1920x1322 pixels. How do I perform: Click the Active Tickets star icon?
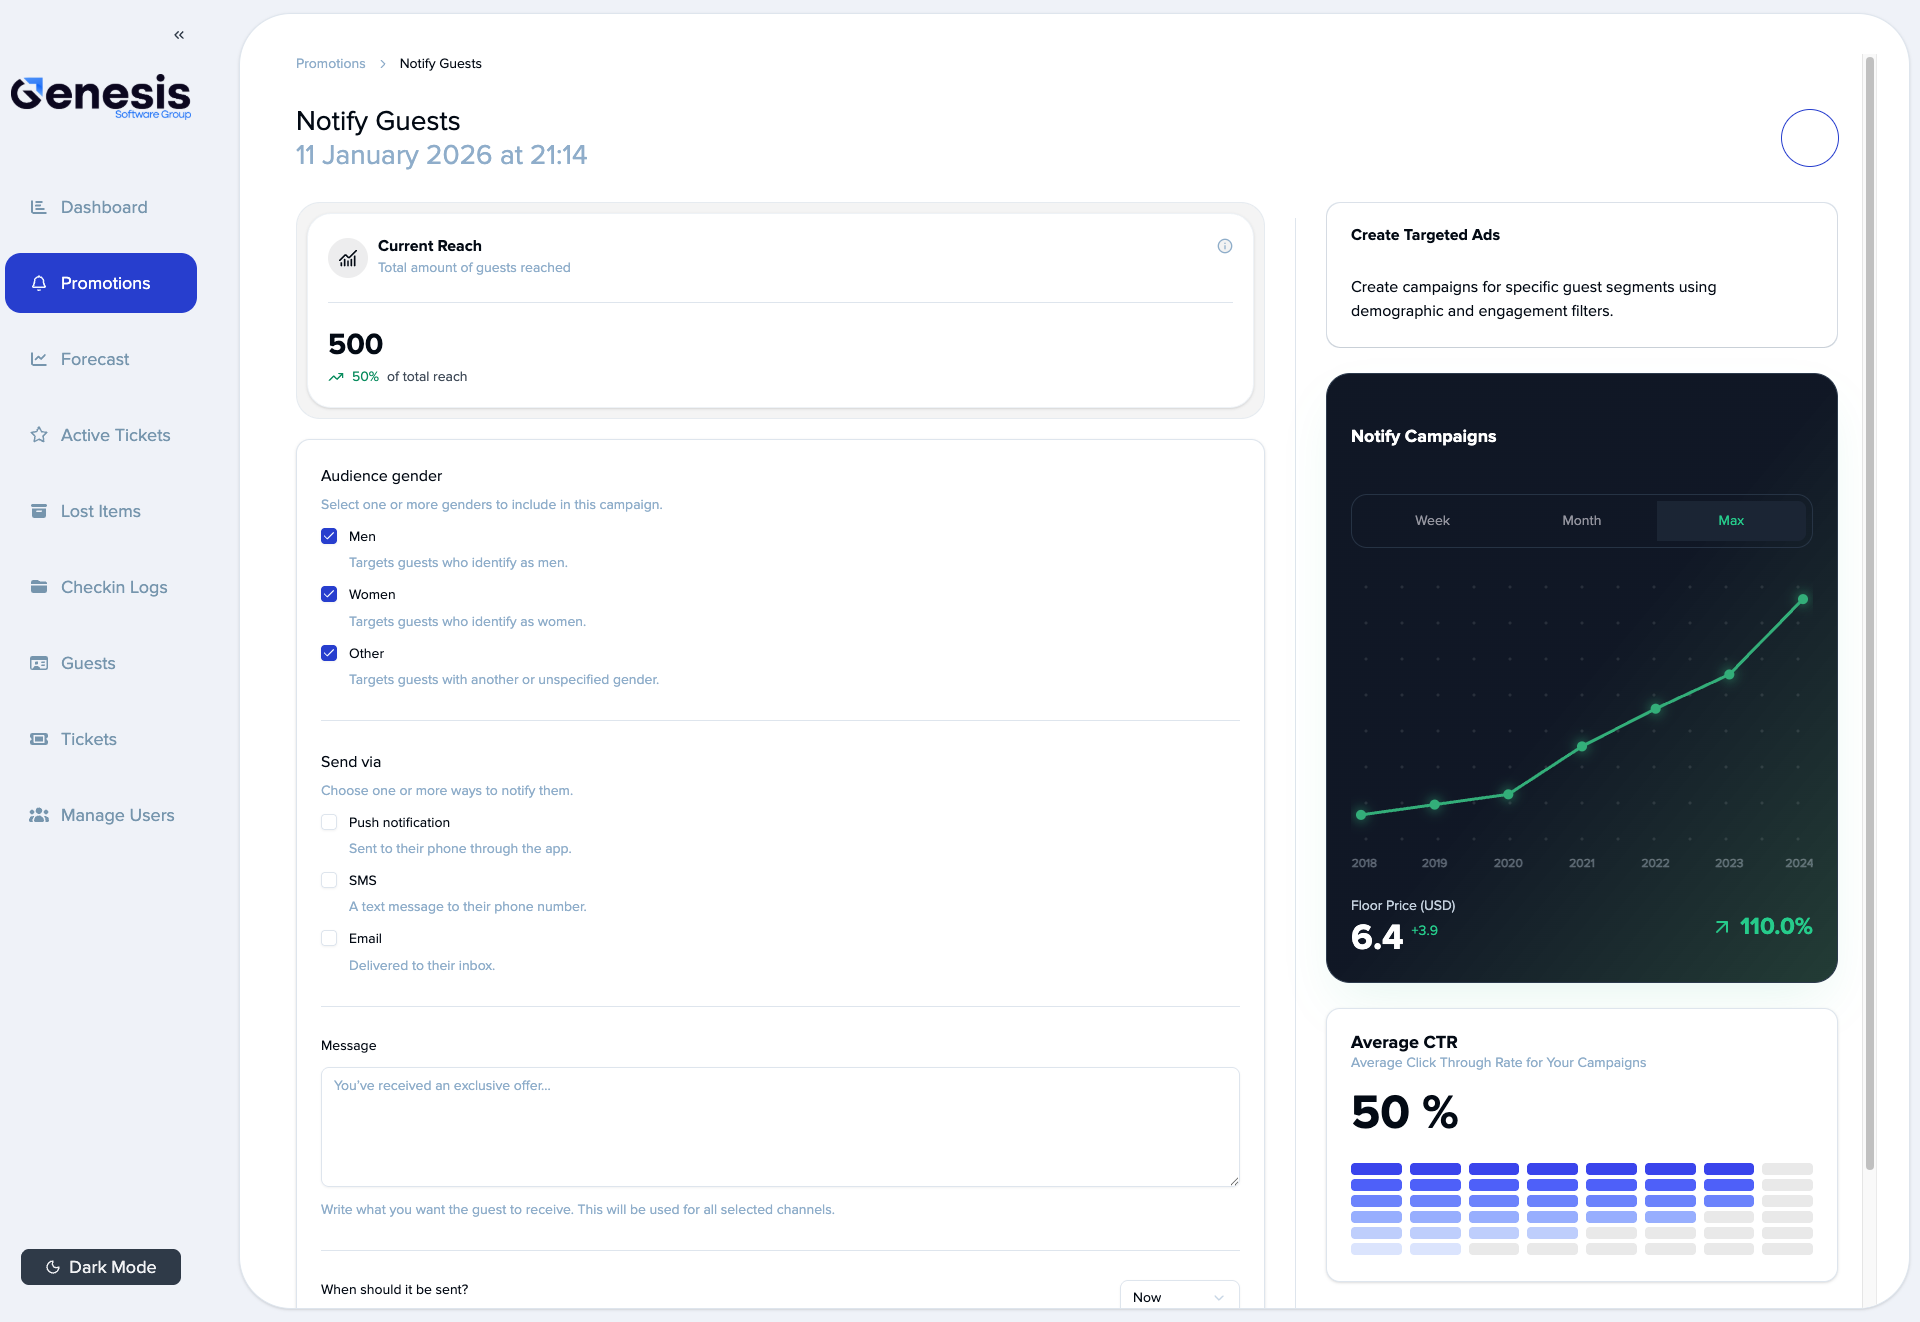(39, 435)
